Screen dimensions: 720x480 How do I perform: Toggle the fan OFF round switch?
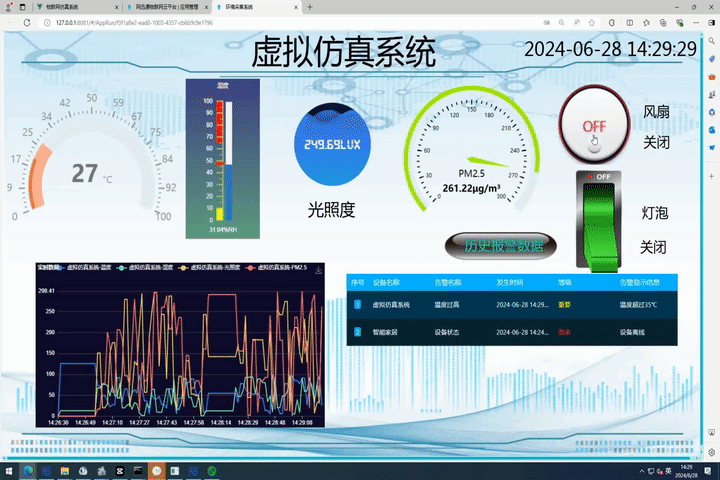[x=594, y=126]
